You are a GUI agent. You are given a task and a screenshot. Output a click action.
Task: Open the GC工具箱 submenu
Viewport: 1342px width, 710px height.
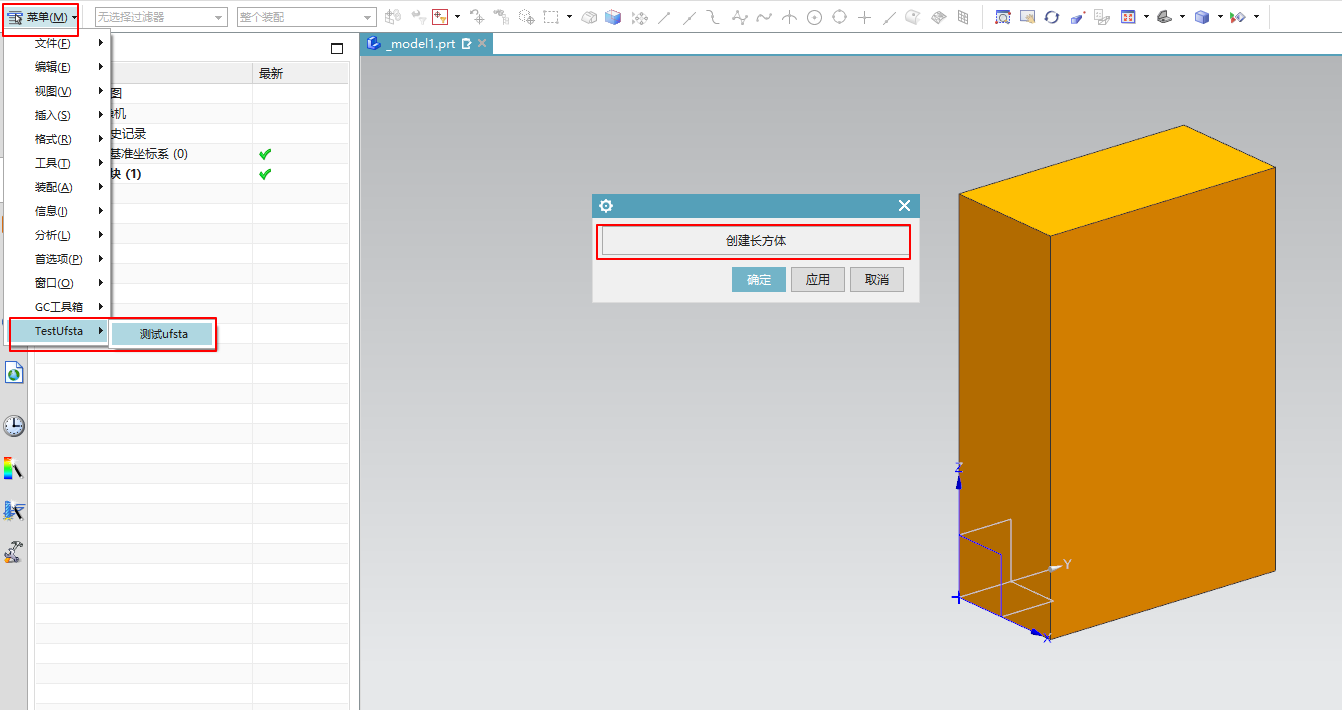coord(58,307)
